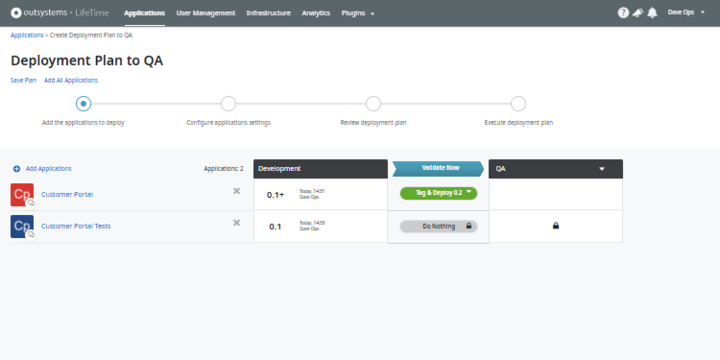Viewport: 720px width, 360px height.
Task: Select the Add the applications to deploy step
Action: pos(83,104)
